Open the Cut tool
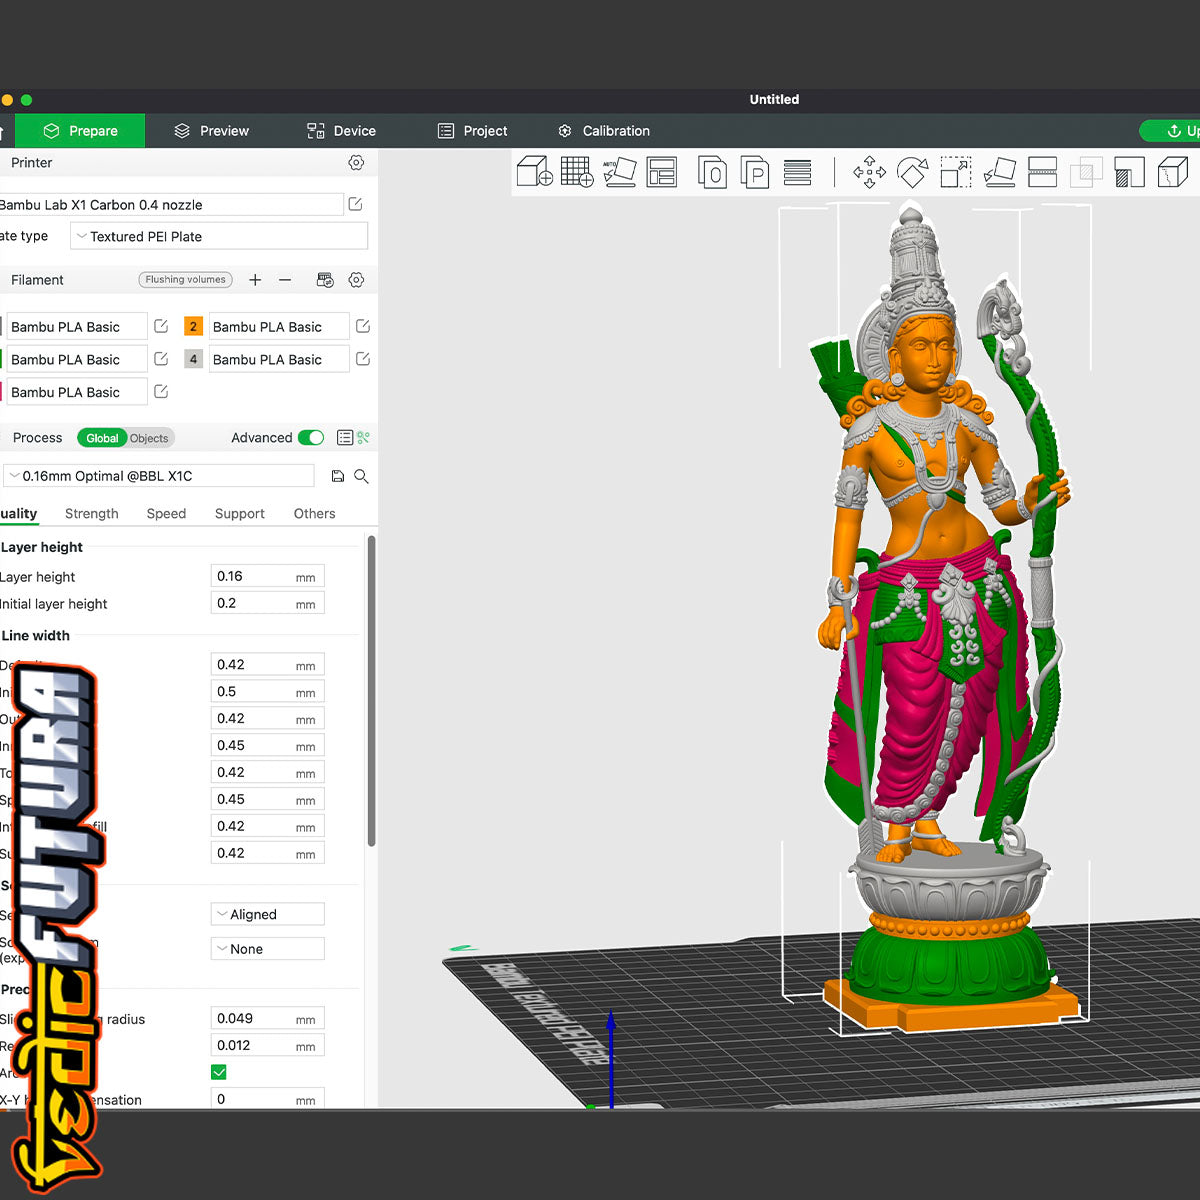This screenshot has height=1200, width=1200. tap(1042, 172)
